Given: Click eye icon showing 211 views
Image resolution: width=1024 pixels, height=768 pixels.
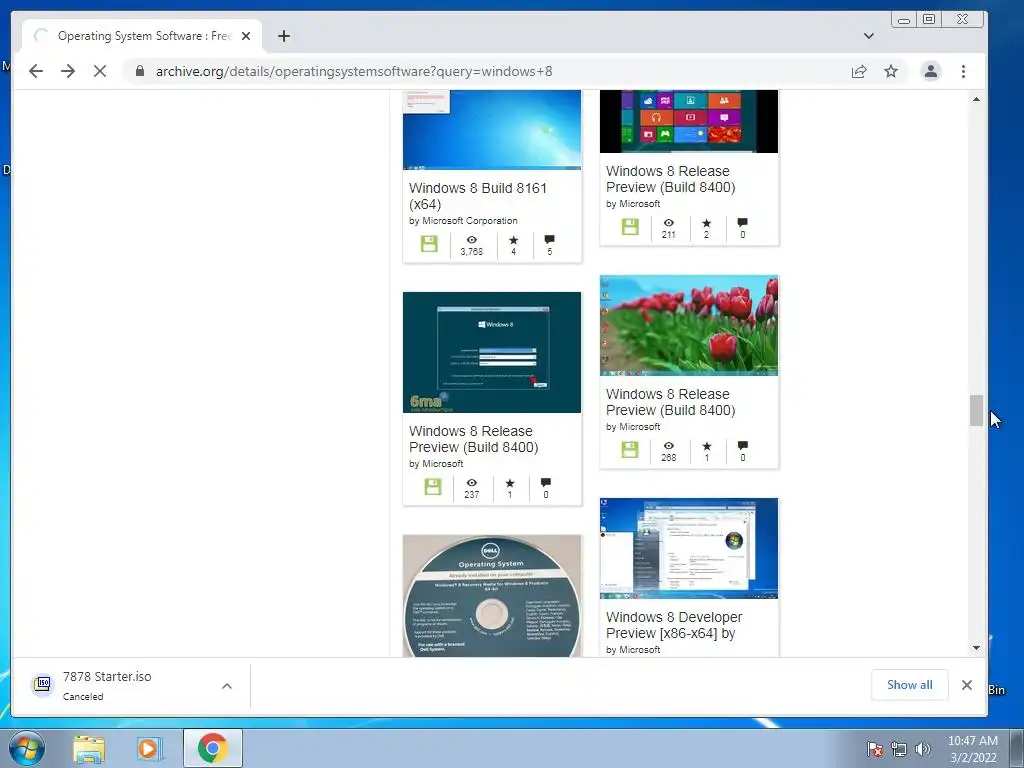Looking at the screenshot, I should tap(669, 223).
